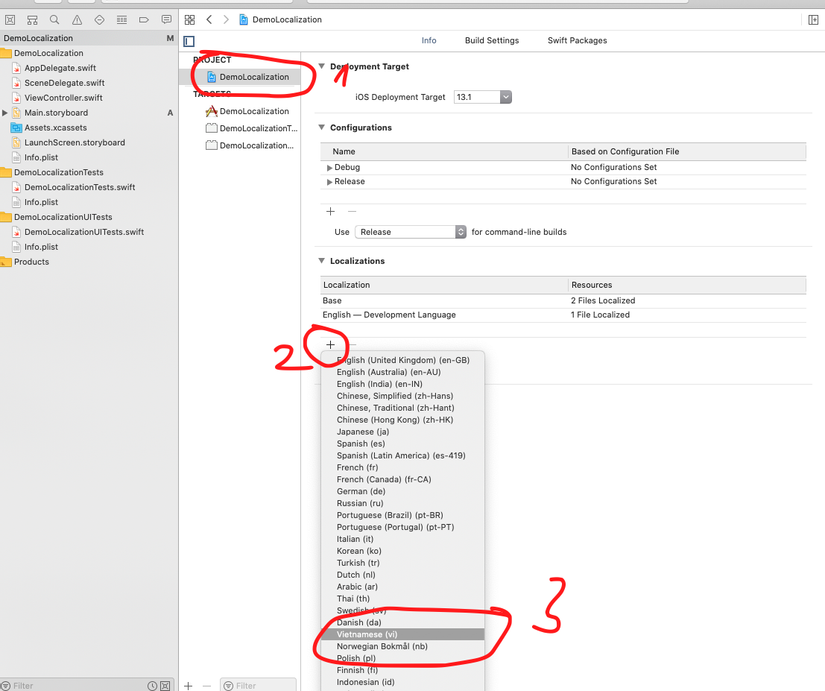Collapse the Configurations section
The width and height of the screenshot is (825, 691).
[x=321, y=127]
